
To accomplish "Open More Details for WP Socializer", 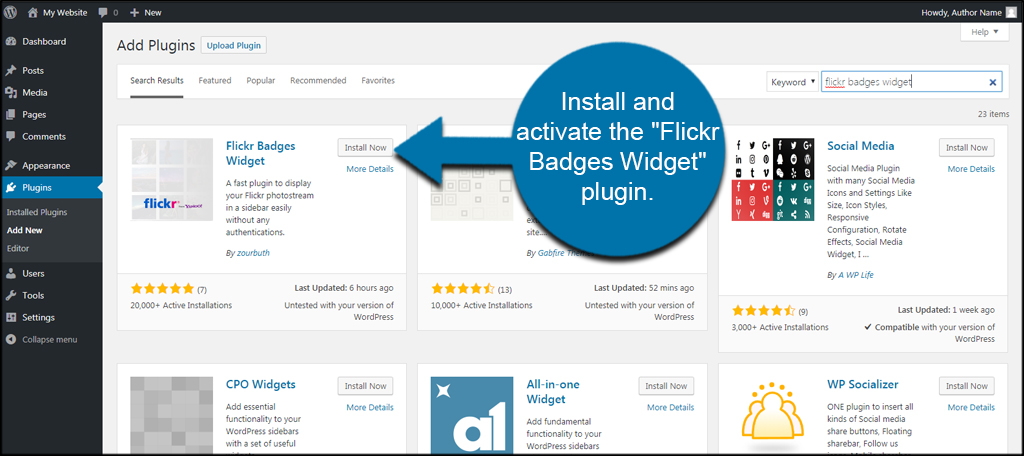I will tap(971, 408).
